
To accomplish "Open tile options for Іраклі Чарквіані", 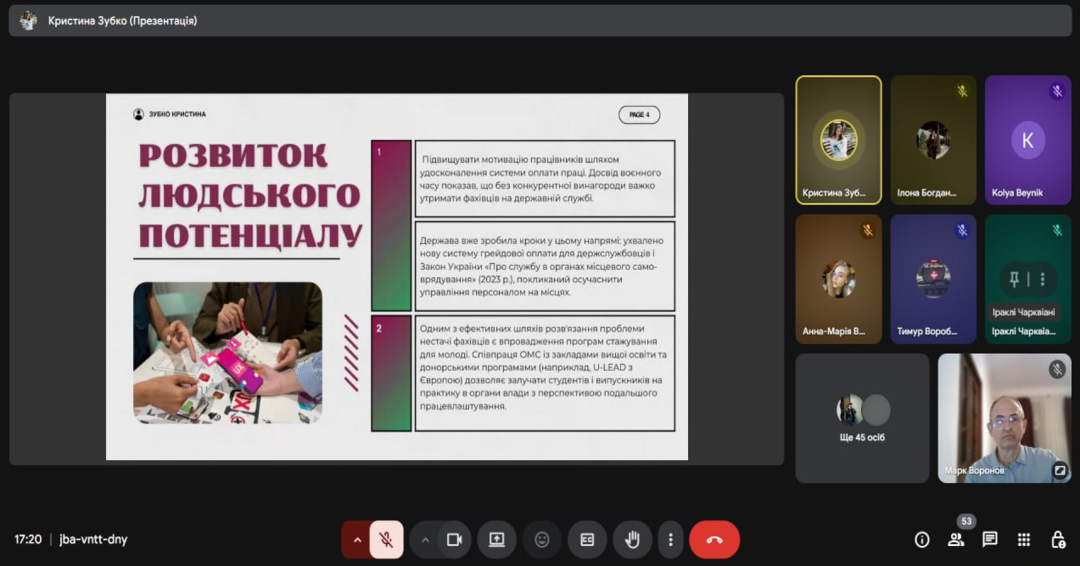I will click(1042, 279).
